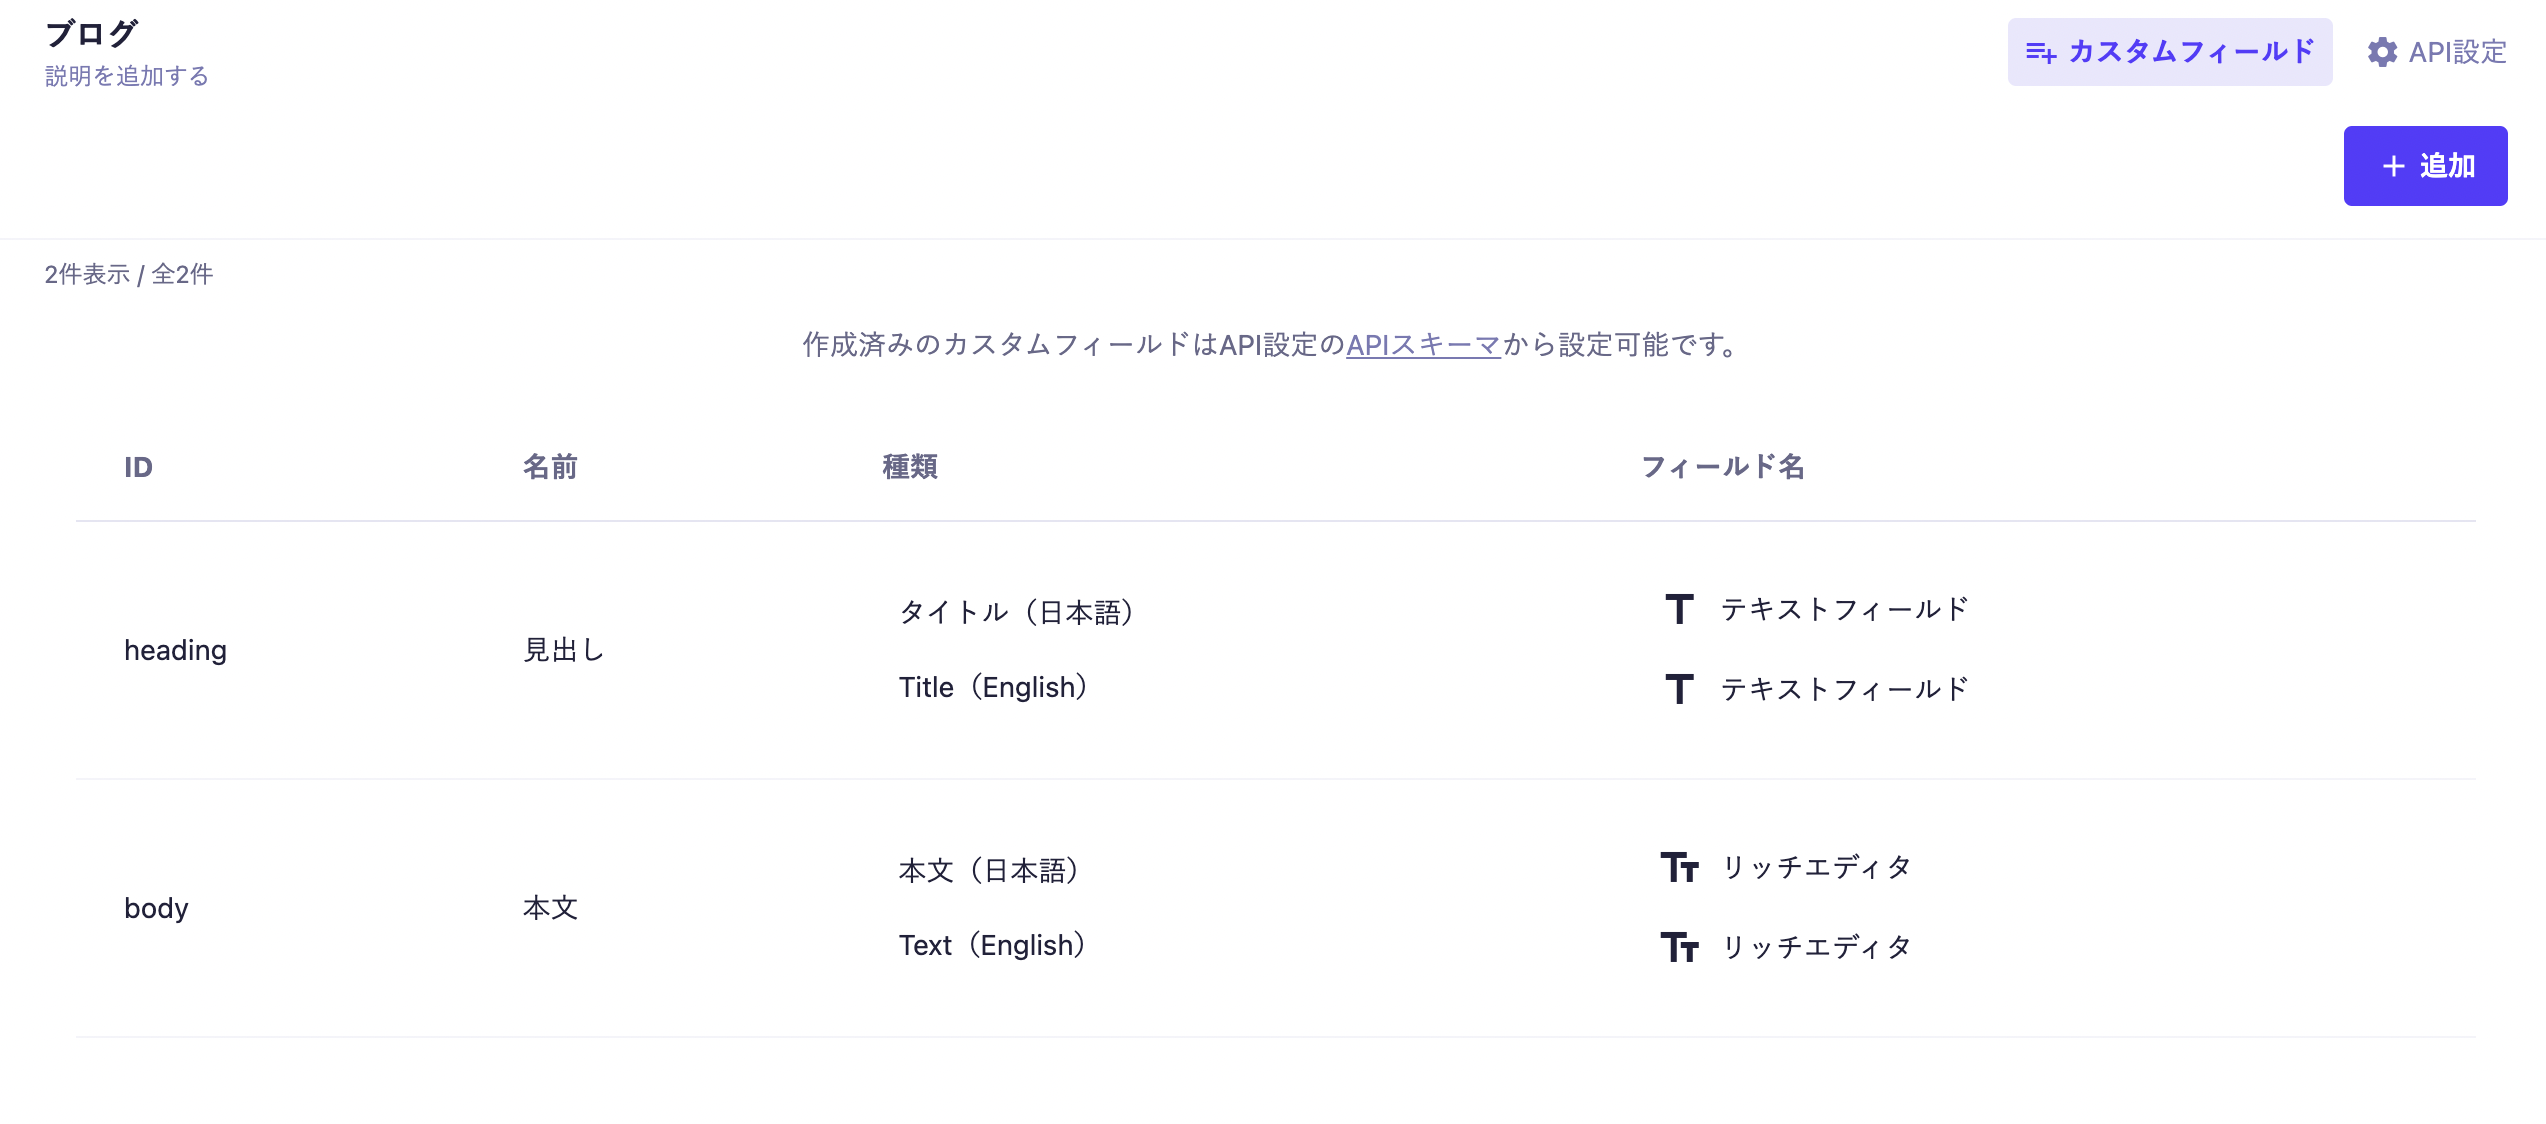Viewport: 2546px width, 1124px height.
Task: Open the カスタムフィールド tab
Action: click(x=2170, y=52)
